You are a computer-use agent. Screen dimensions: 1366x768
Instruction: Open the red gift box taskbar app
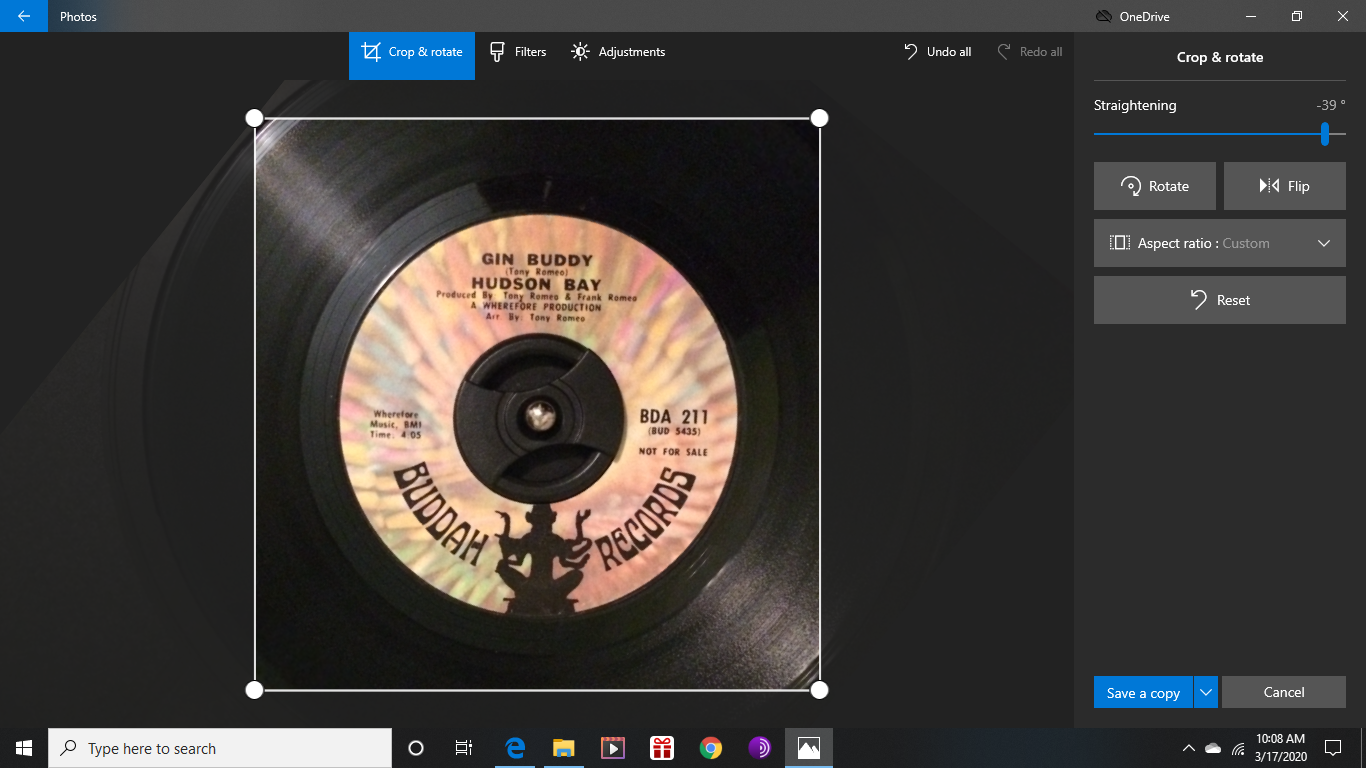[x=662, y=748]
